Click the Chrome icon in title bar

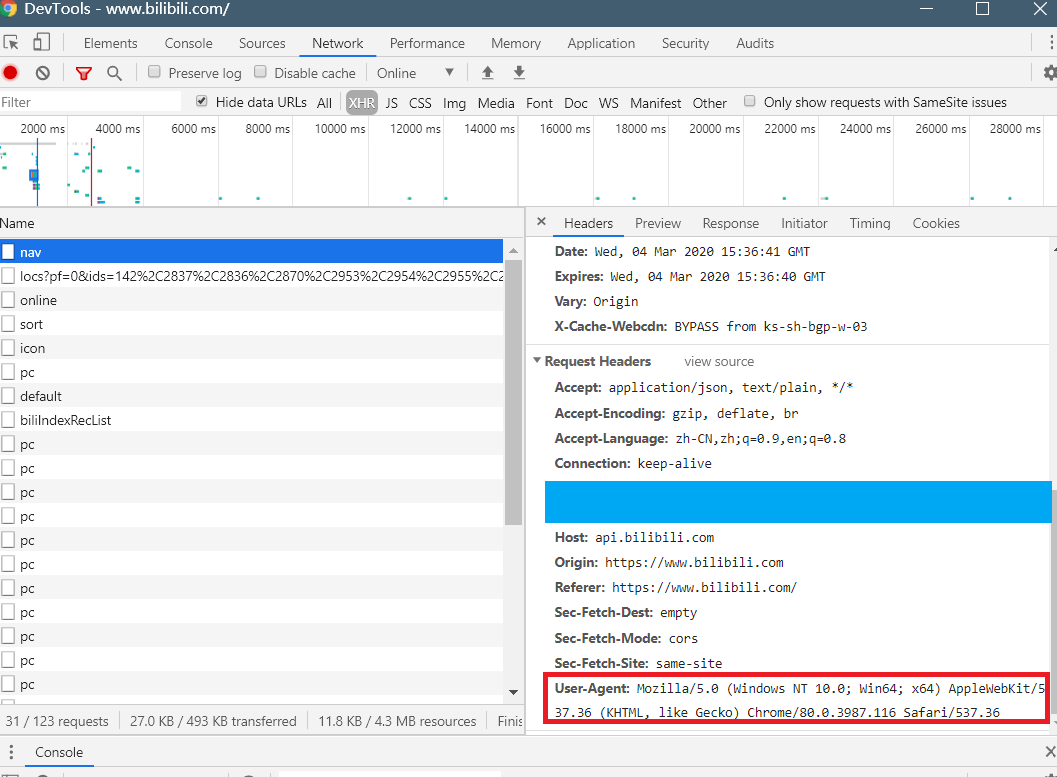point(9,8)
